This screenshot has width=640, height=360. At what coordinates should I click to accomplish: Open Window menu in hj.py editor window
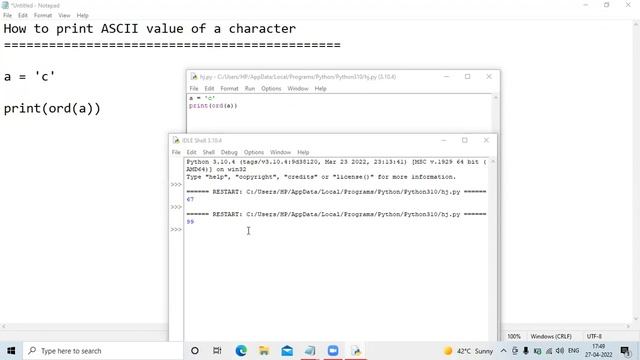298,89
